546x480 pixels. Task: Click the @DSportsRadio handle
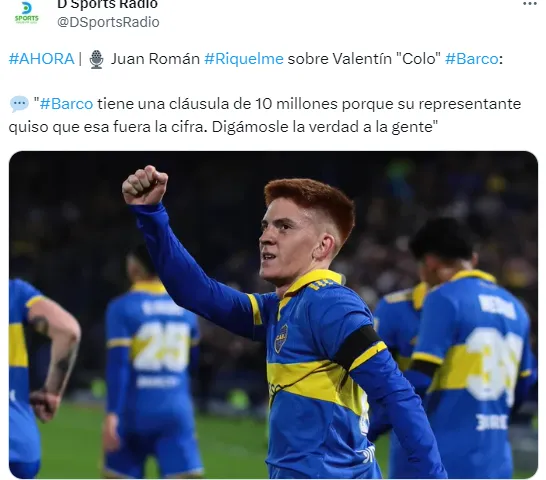coord(108,22)
